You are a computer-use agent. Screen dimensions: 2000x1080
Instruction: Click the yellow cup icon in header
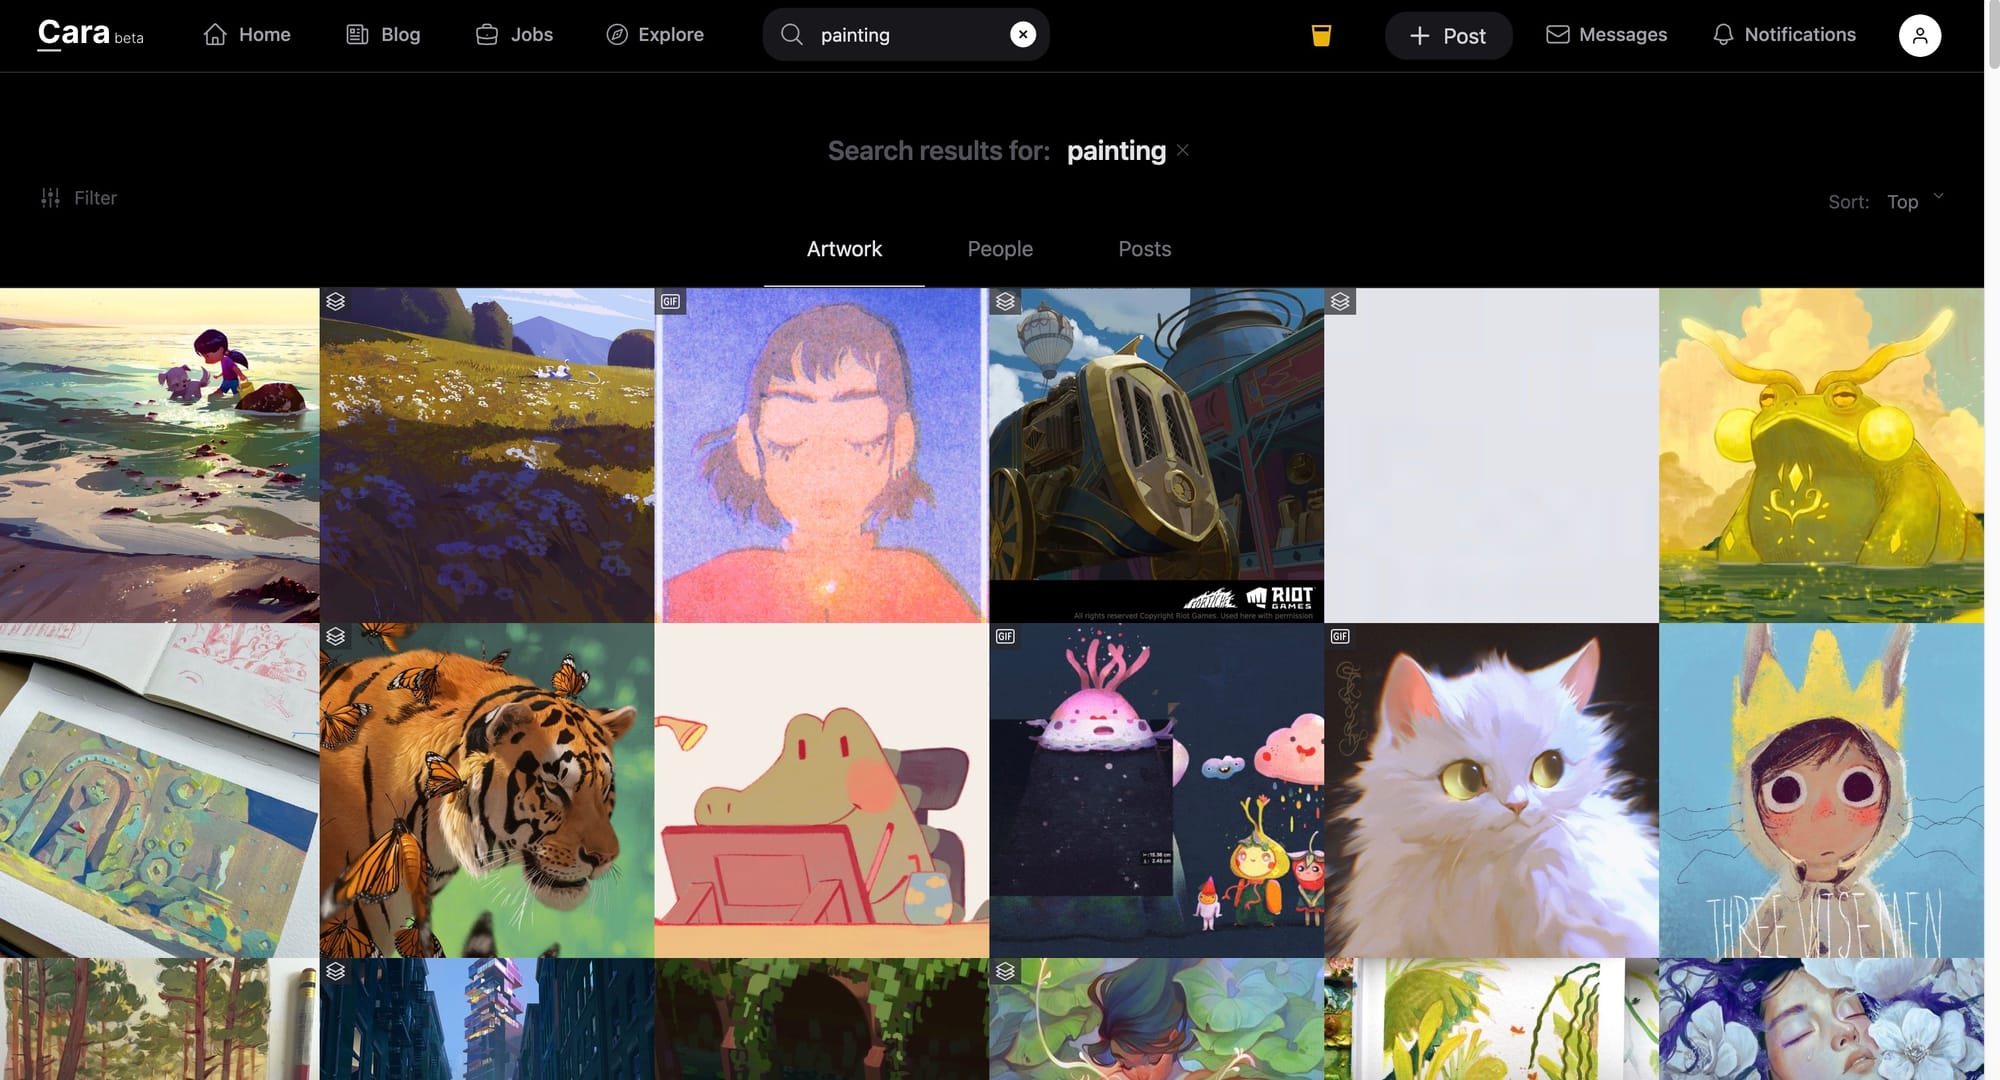tap(1321, 36)
